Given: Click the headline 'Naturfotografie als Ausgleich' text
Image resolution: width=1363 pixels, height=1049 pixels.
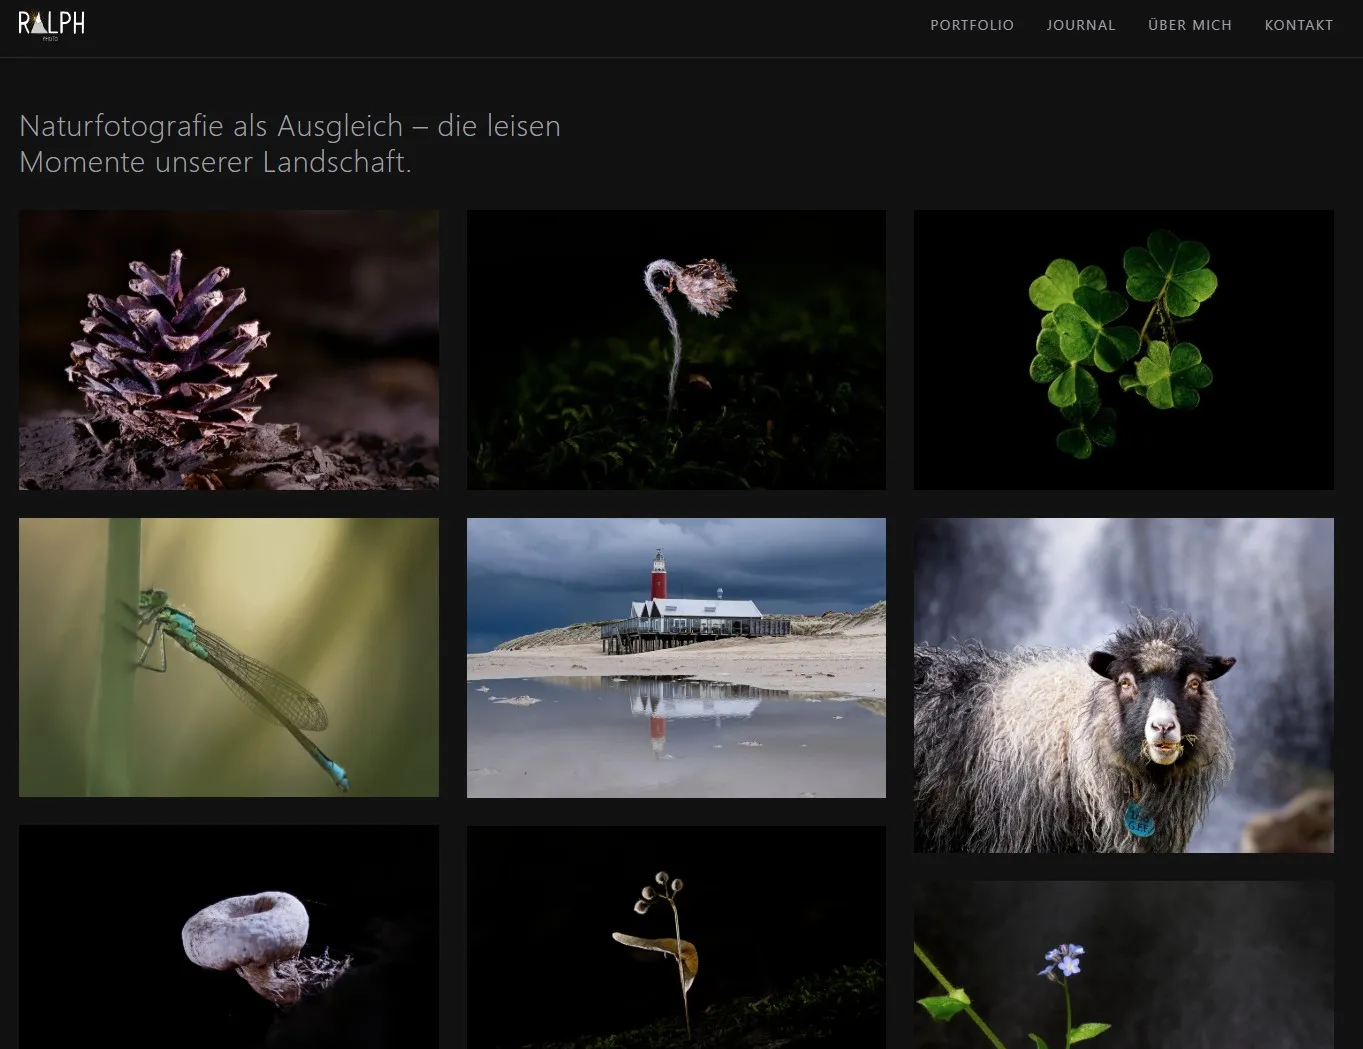Looking at the screenshot, I should pyautogui.click(x=211, y=126).
